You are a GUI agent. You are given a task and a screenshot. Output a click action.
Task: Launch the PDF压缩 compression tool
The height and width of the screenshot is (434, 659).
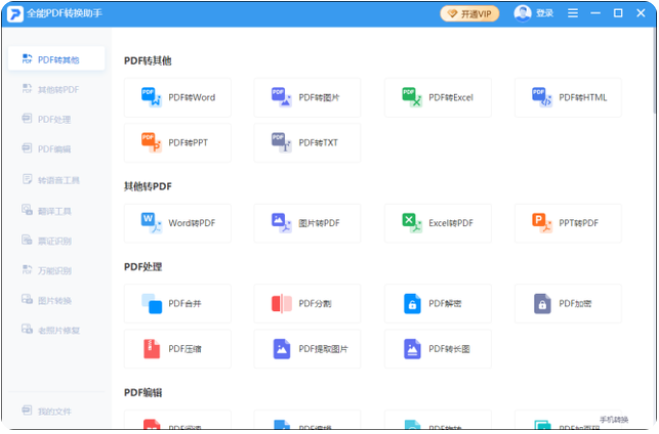(x=178, y=349)
